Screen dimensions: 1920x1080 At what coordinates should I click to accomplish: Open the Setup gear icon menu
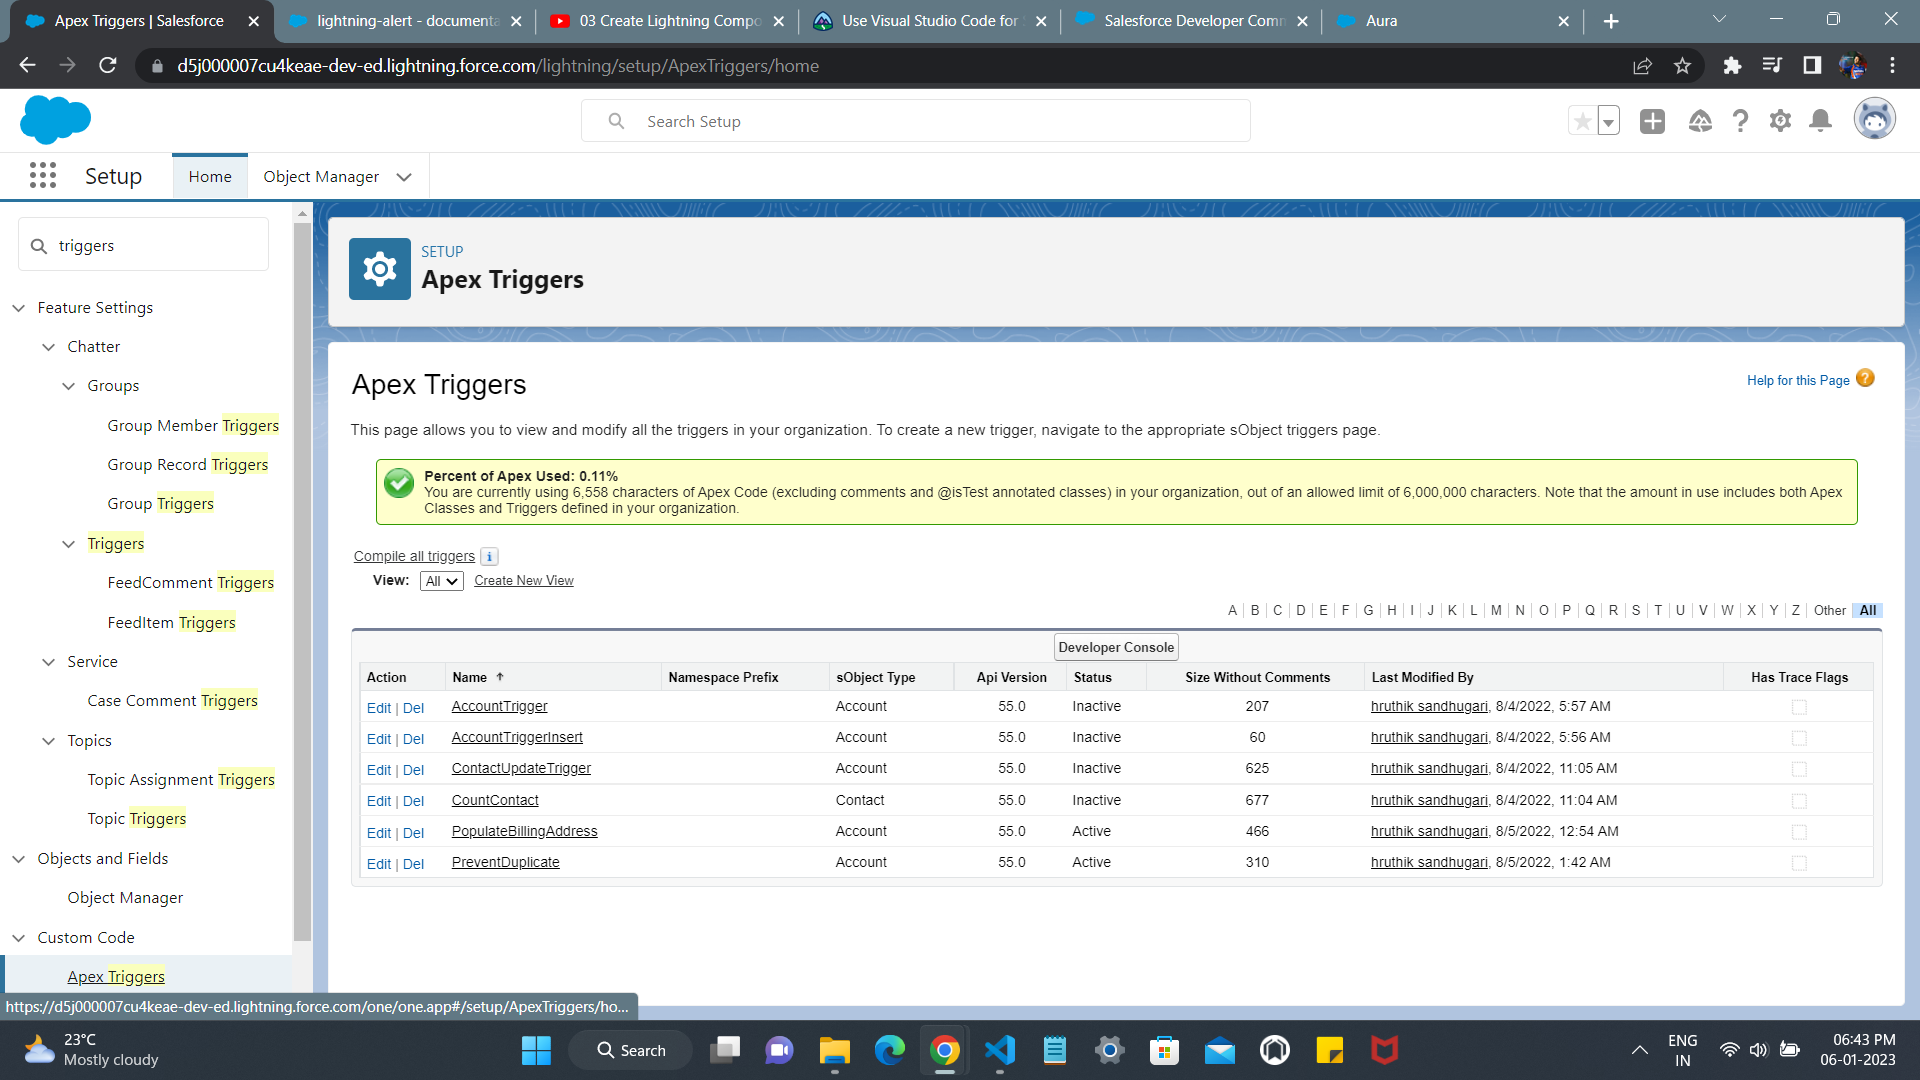click(1780, 121)
